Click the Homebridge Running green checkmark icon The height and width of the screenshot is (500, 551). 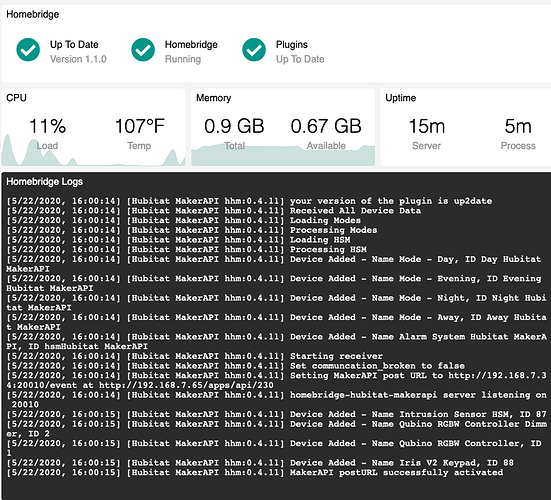pos(143,50)
